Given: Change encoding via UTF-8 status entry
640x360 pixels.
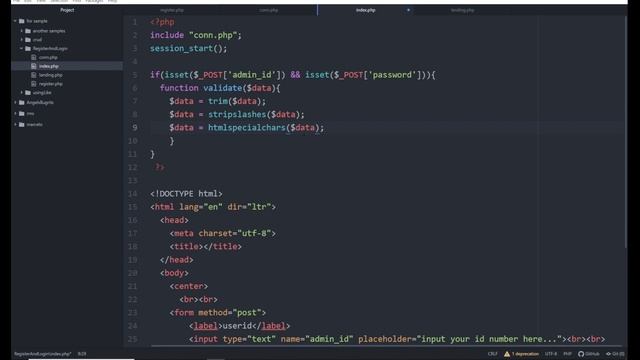Looking at the screenshot, I should click(551, 354).
